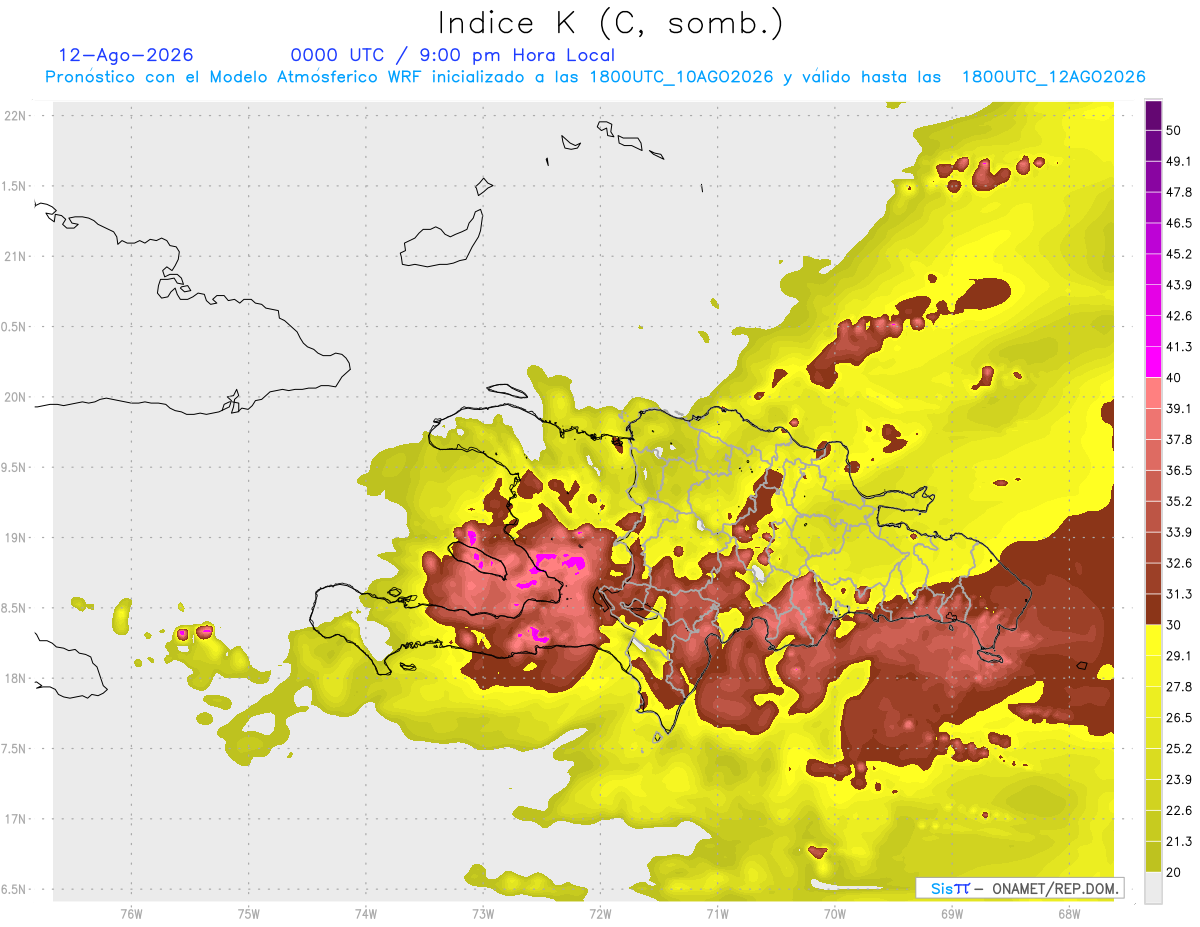Click the '22N' latitude label
Screen dimensions: 1200x927
pyautogui.click(x=15, y=116)
